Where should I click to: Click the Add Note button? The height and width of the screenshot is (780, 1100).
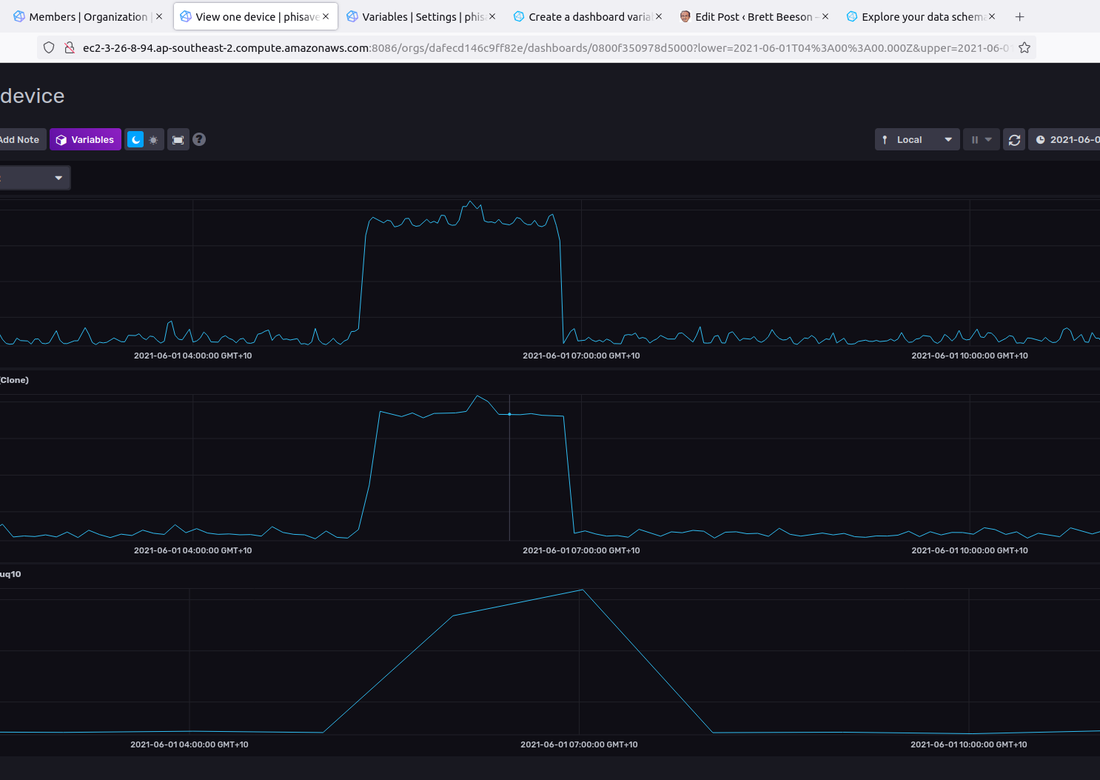click(22, 140)
